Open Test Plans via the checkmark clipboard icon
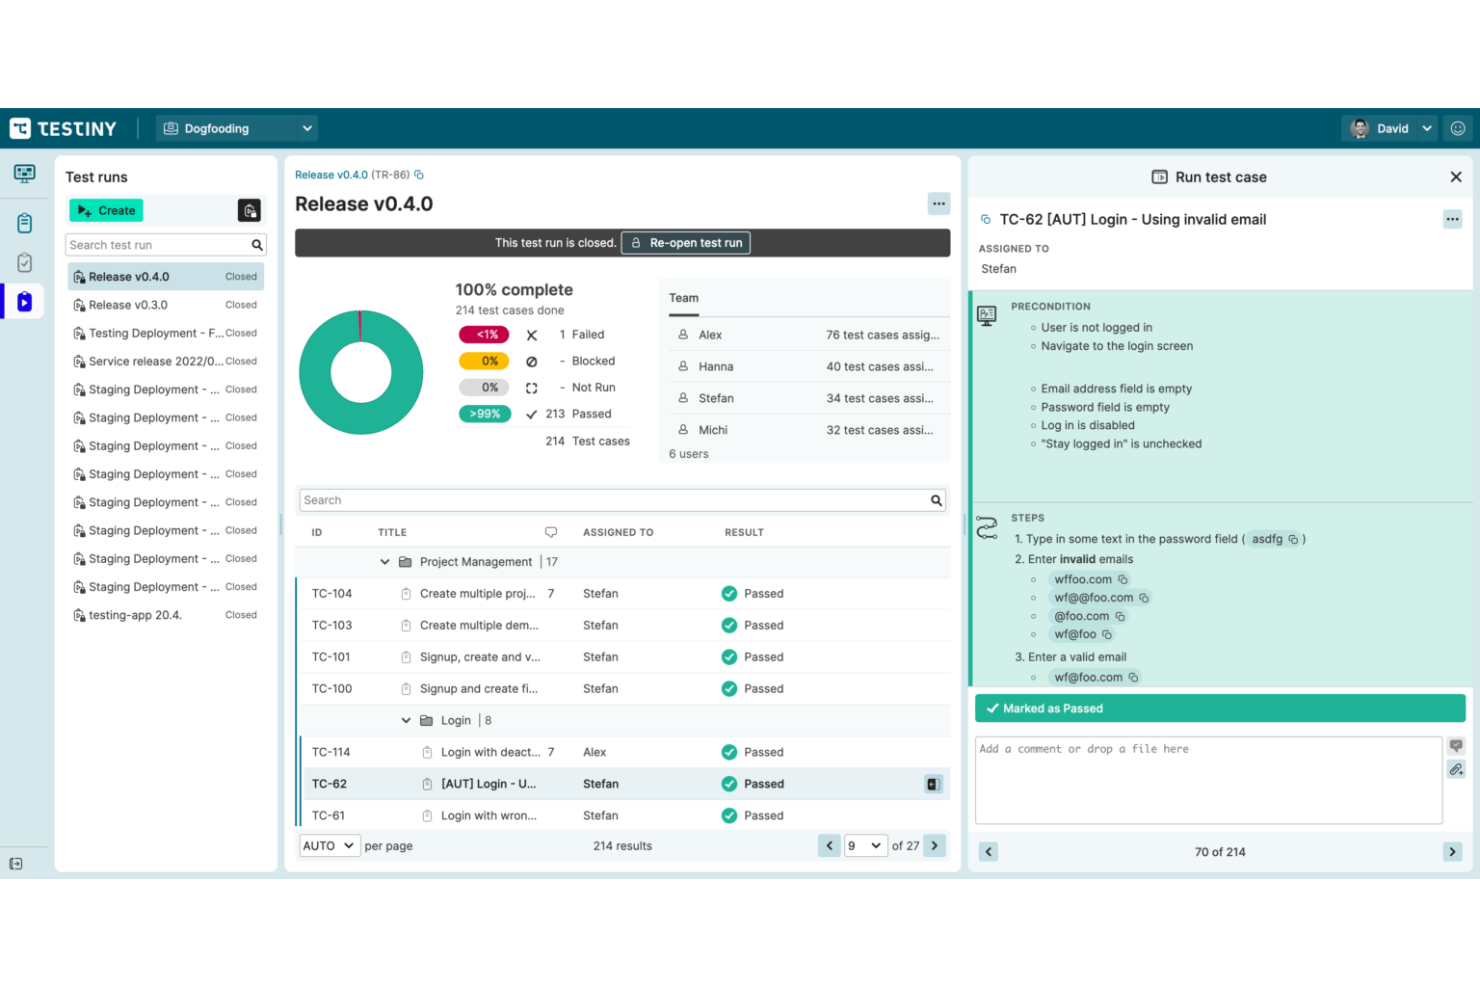1480x987 pixels. coord(24,262)
